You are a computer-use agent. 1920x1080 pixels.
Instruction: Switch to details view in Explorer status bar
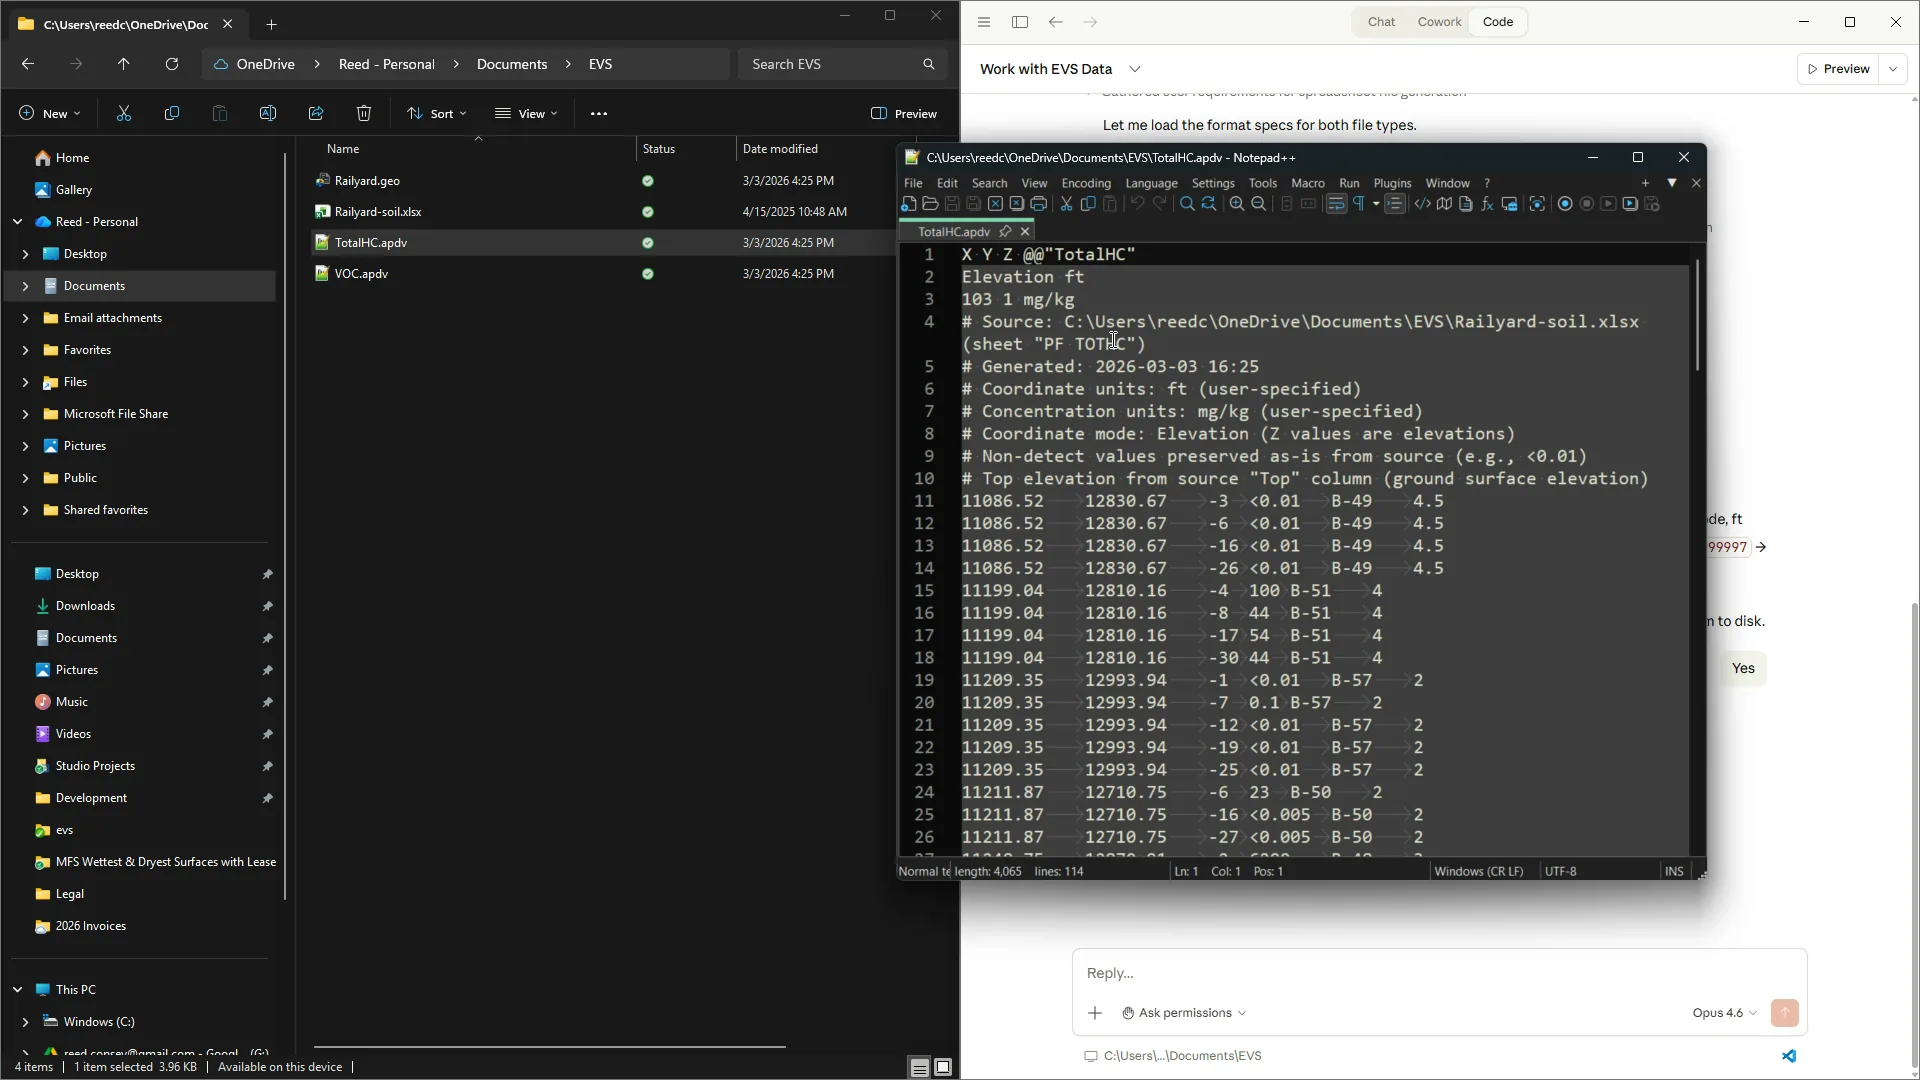click(919, 1067)
